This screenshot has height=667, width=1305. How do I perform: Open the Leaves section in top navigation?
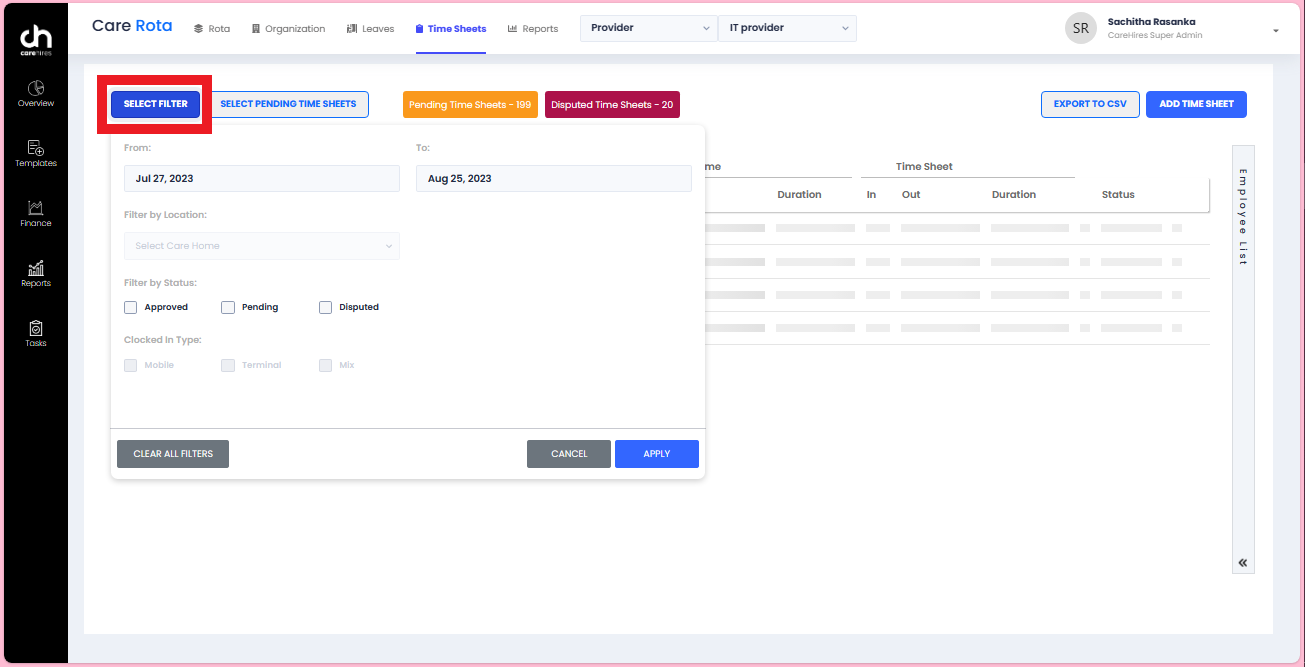(x=370, y=28)
